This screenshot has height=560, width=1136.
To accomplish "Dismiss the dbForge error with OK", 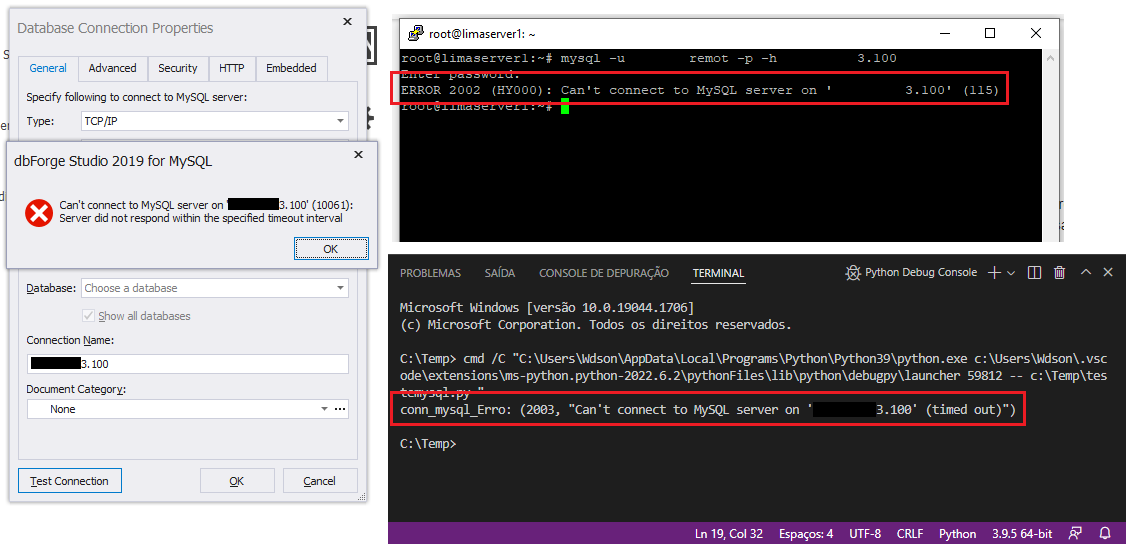I will [330, 248].
